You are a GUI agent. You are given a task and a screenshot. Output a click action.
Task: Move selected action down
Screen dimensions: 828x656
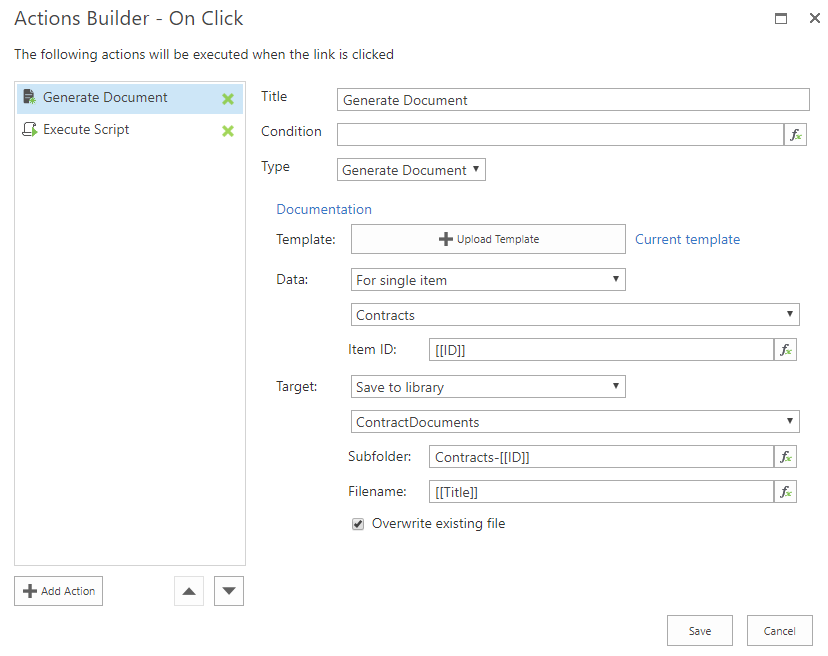(229, 591)
